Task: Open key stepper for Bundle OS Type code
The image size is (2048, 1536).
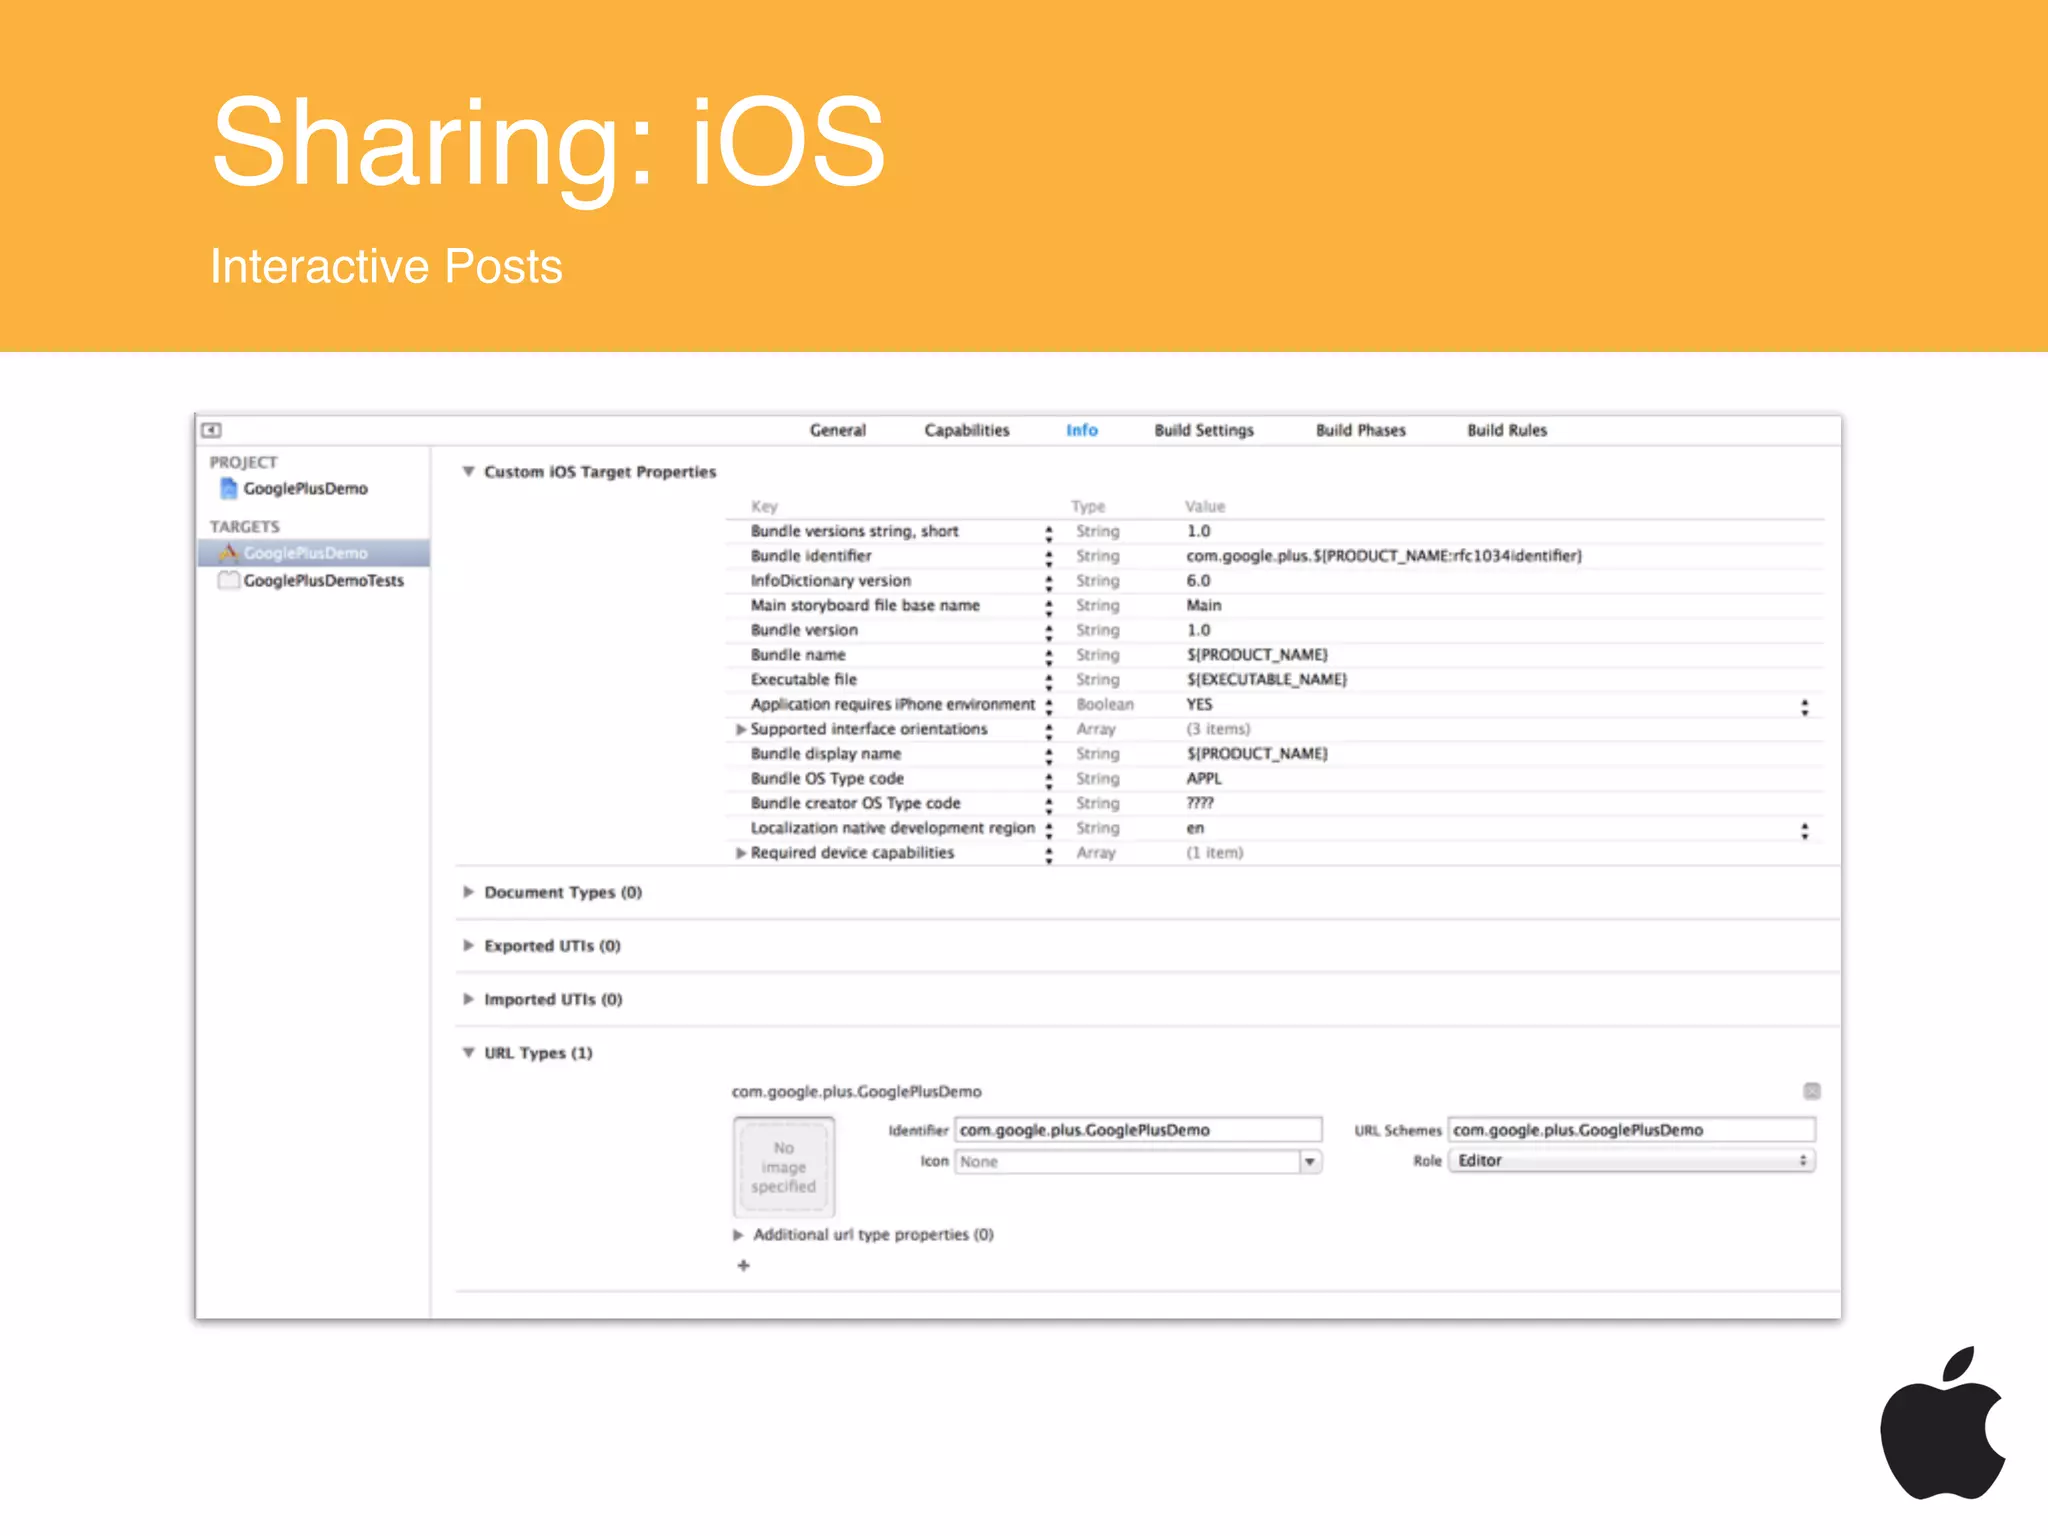Action: 1049,779
